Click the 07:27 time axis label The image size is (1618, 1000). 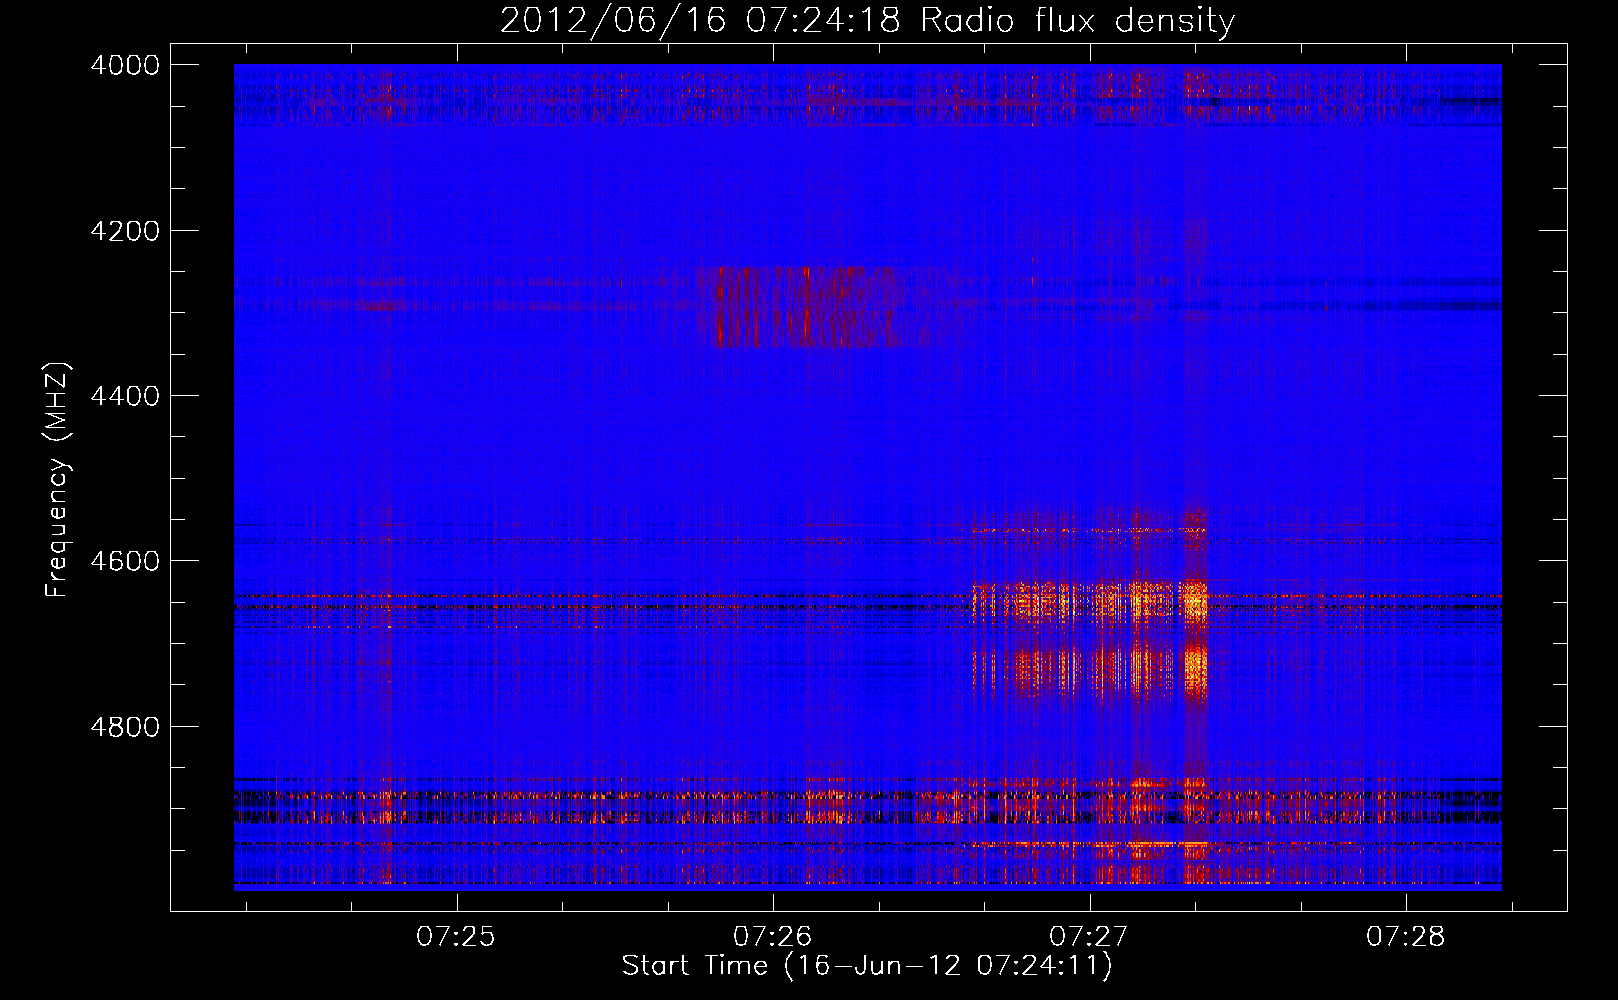tap(1089, 936)
